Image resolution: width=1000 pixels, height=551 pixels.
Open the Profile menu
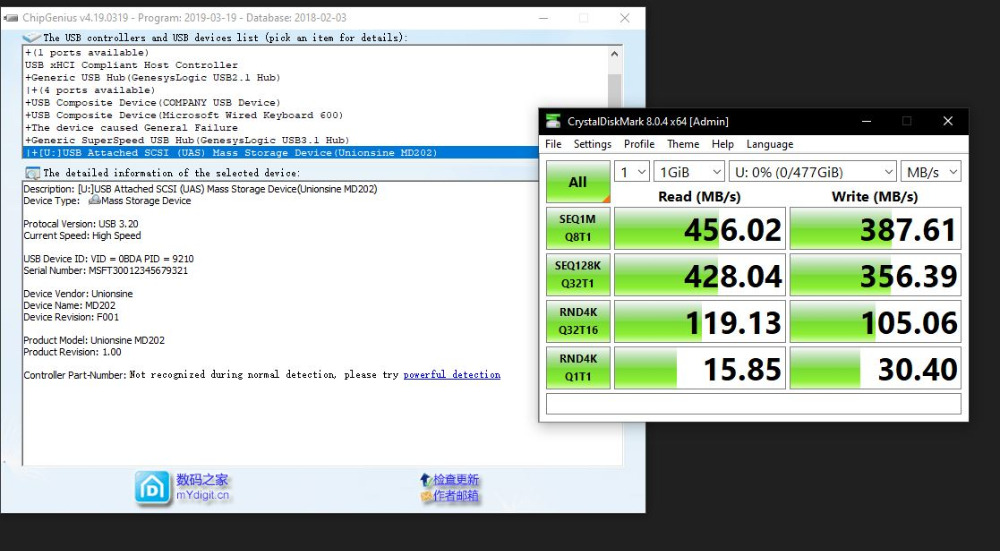pos(639,144)
